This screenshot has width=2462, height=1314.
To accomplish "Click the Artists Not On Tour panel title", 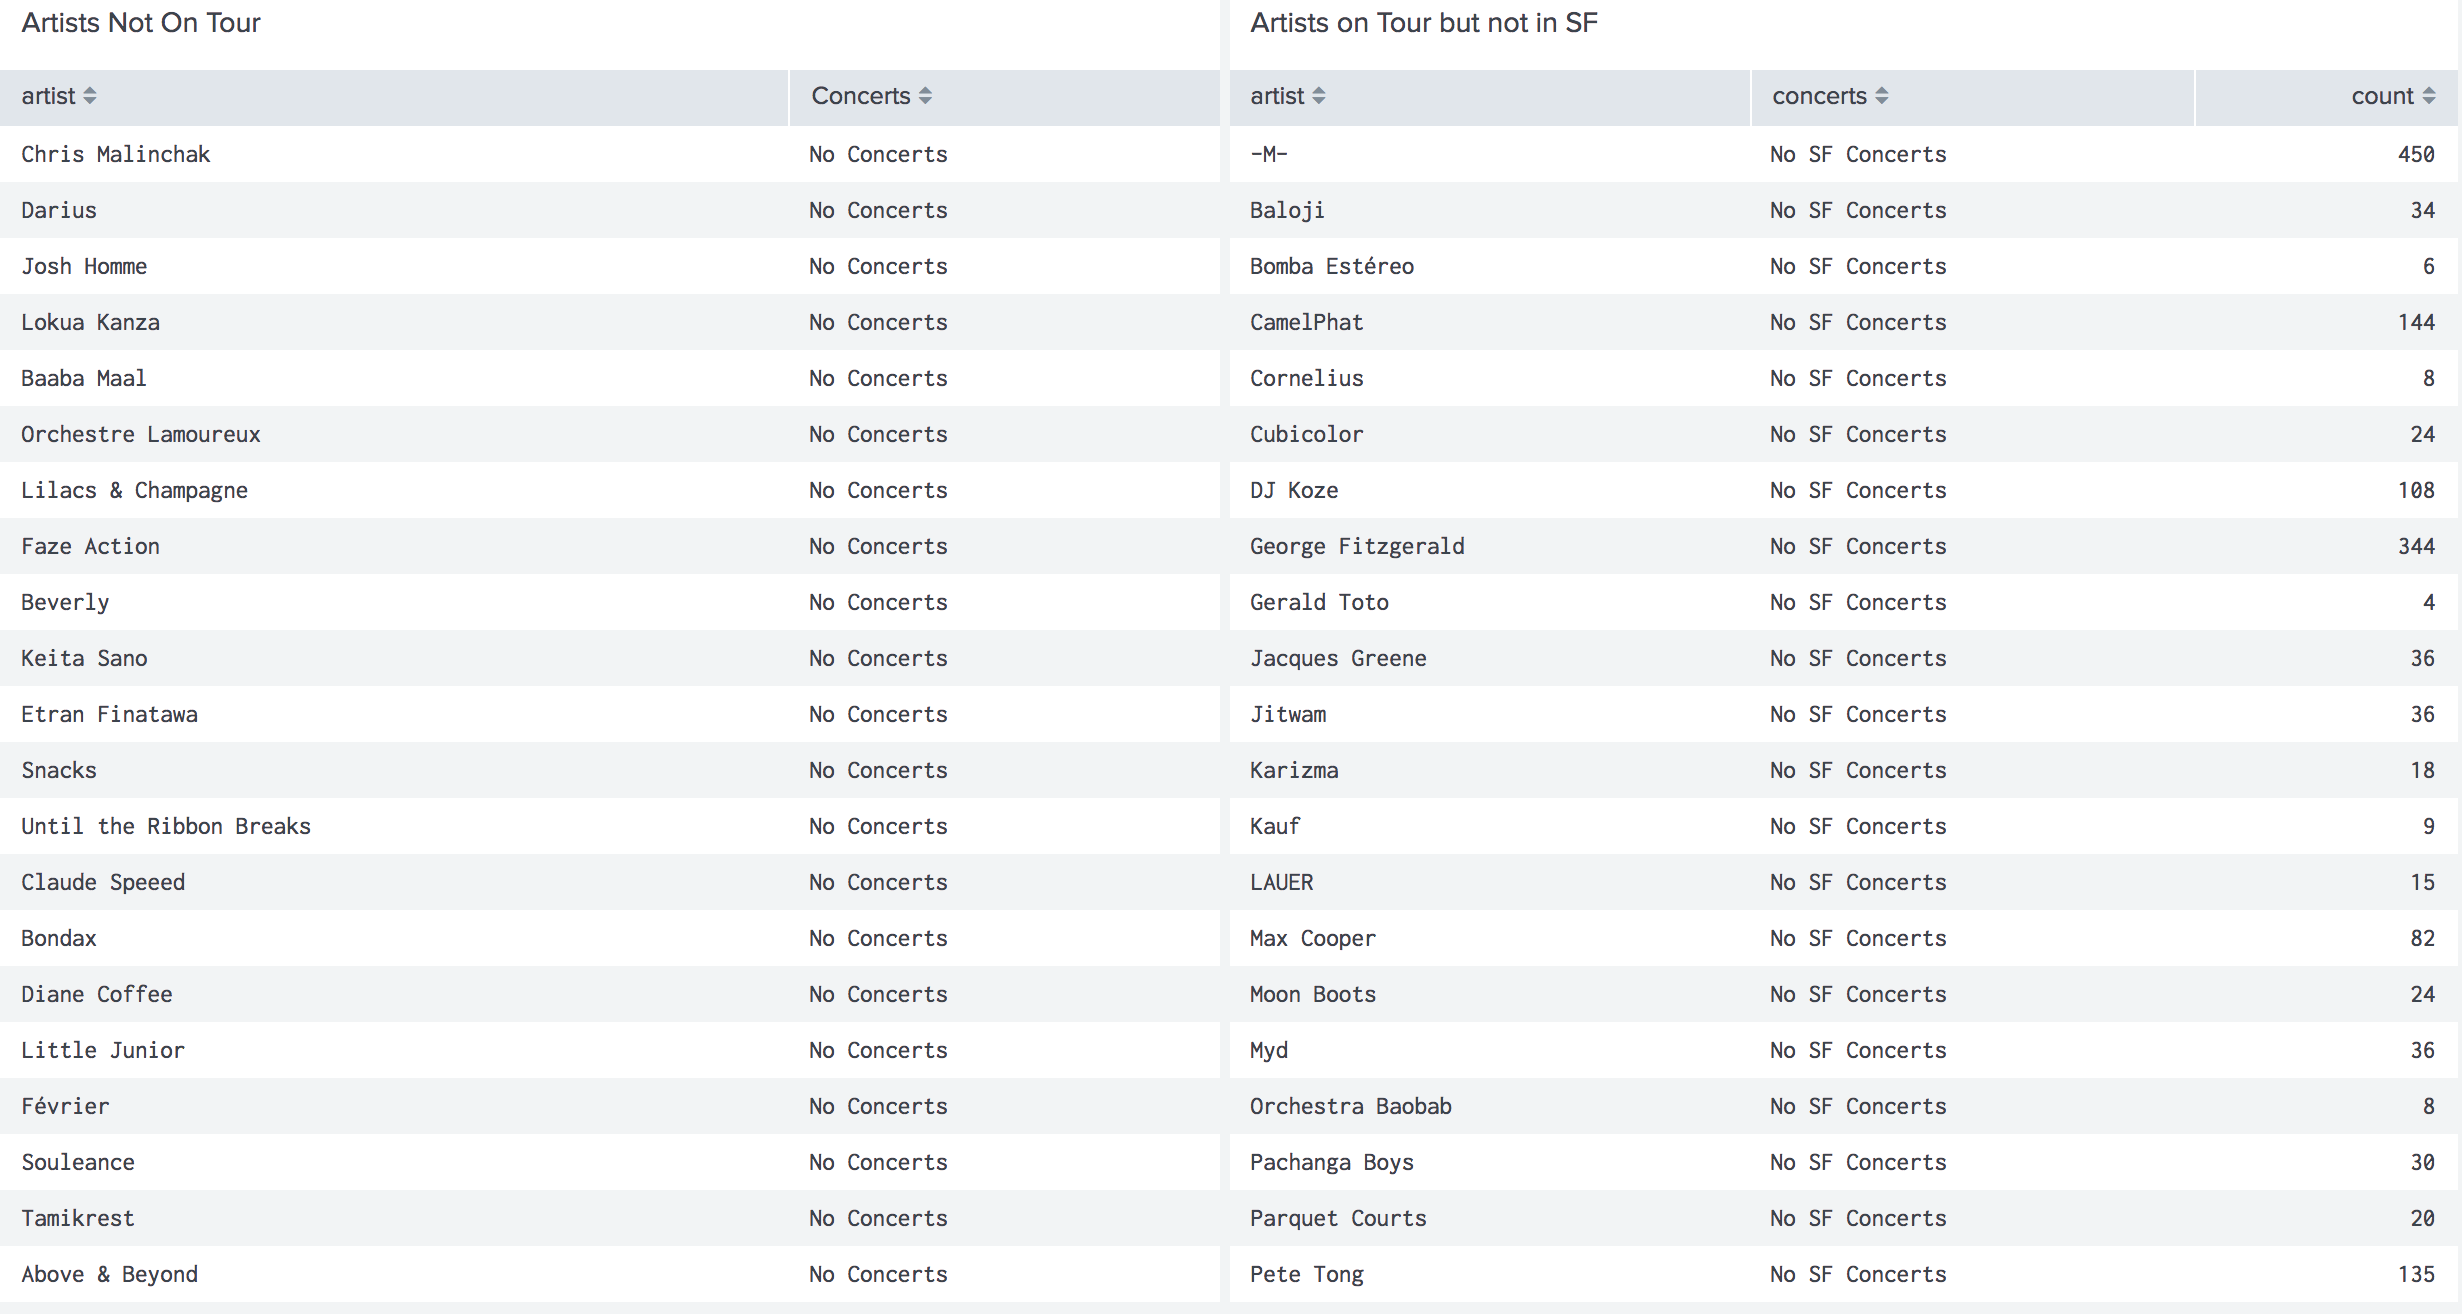I will pyautogui.click(x=141, y=23).
